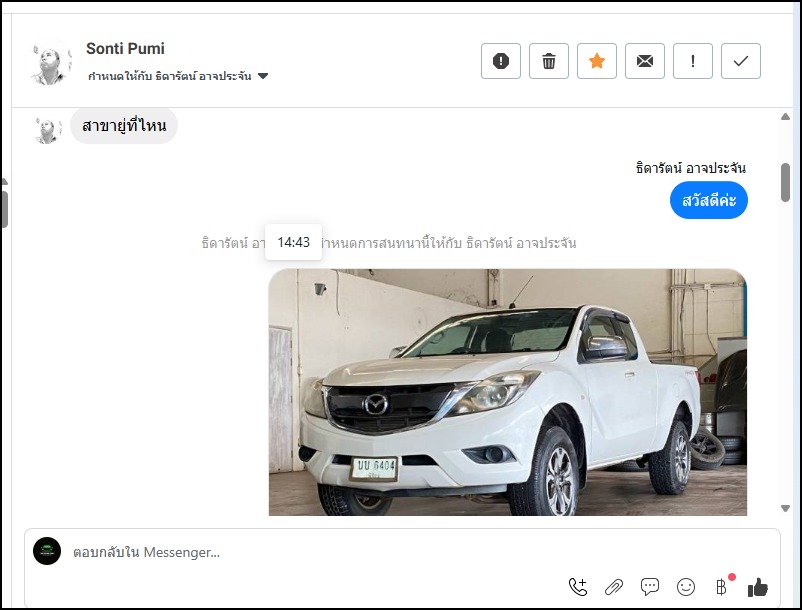The height and width of the screenshot is (610, 802).
Task: Open the emoji picker smiley icon
Action: click(x=686, y=587)
